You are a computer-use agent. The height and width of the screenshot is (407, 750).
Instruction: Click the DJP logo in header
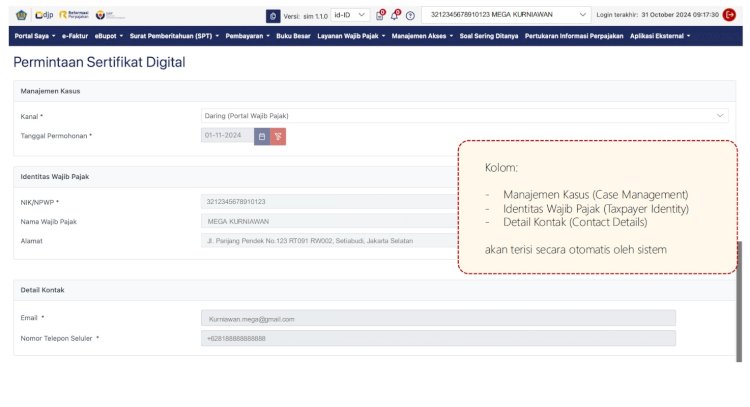44,15
